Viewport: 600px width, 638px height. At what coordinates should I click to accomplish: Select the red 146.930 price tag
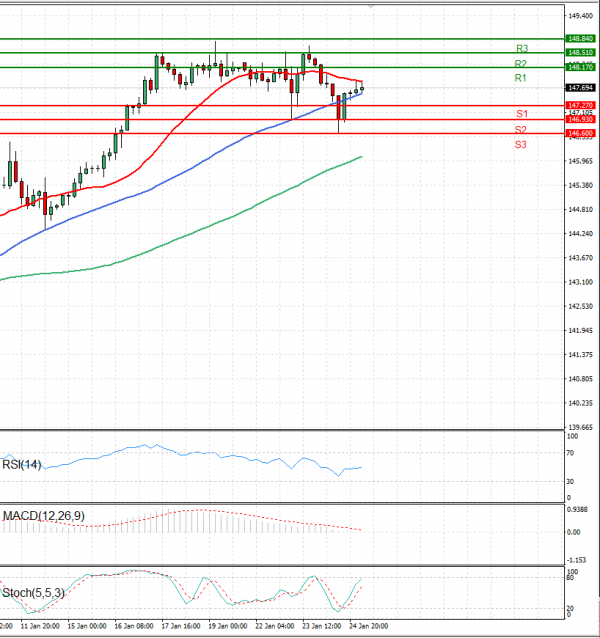tap(580, 119)
